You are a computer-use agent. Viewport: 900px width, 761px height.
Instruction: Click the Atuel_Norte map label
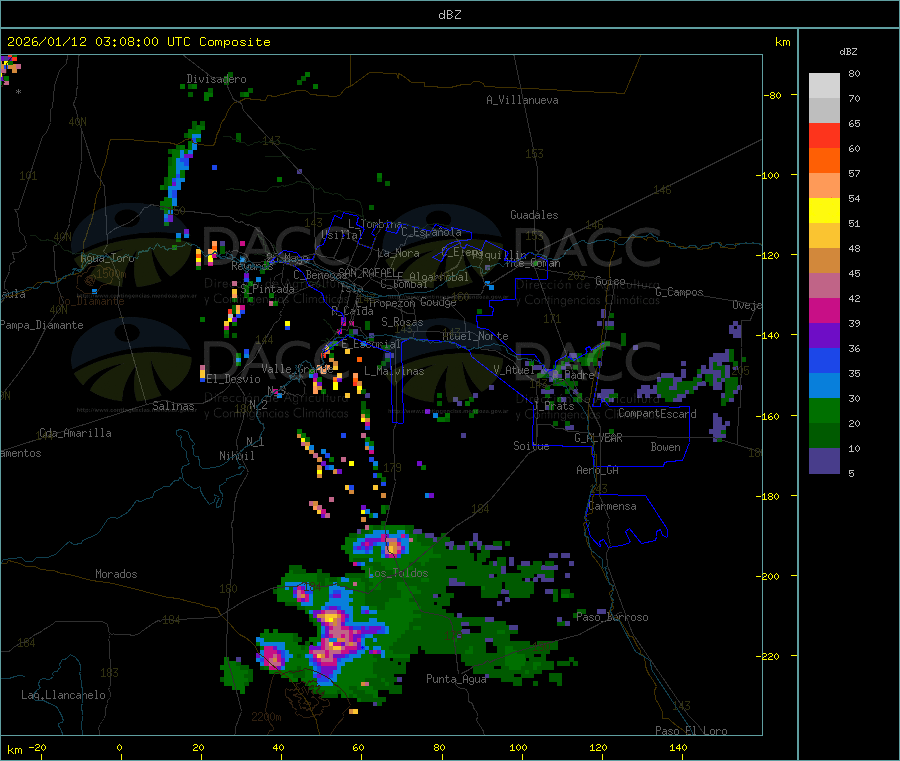tap(475, 336)
